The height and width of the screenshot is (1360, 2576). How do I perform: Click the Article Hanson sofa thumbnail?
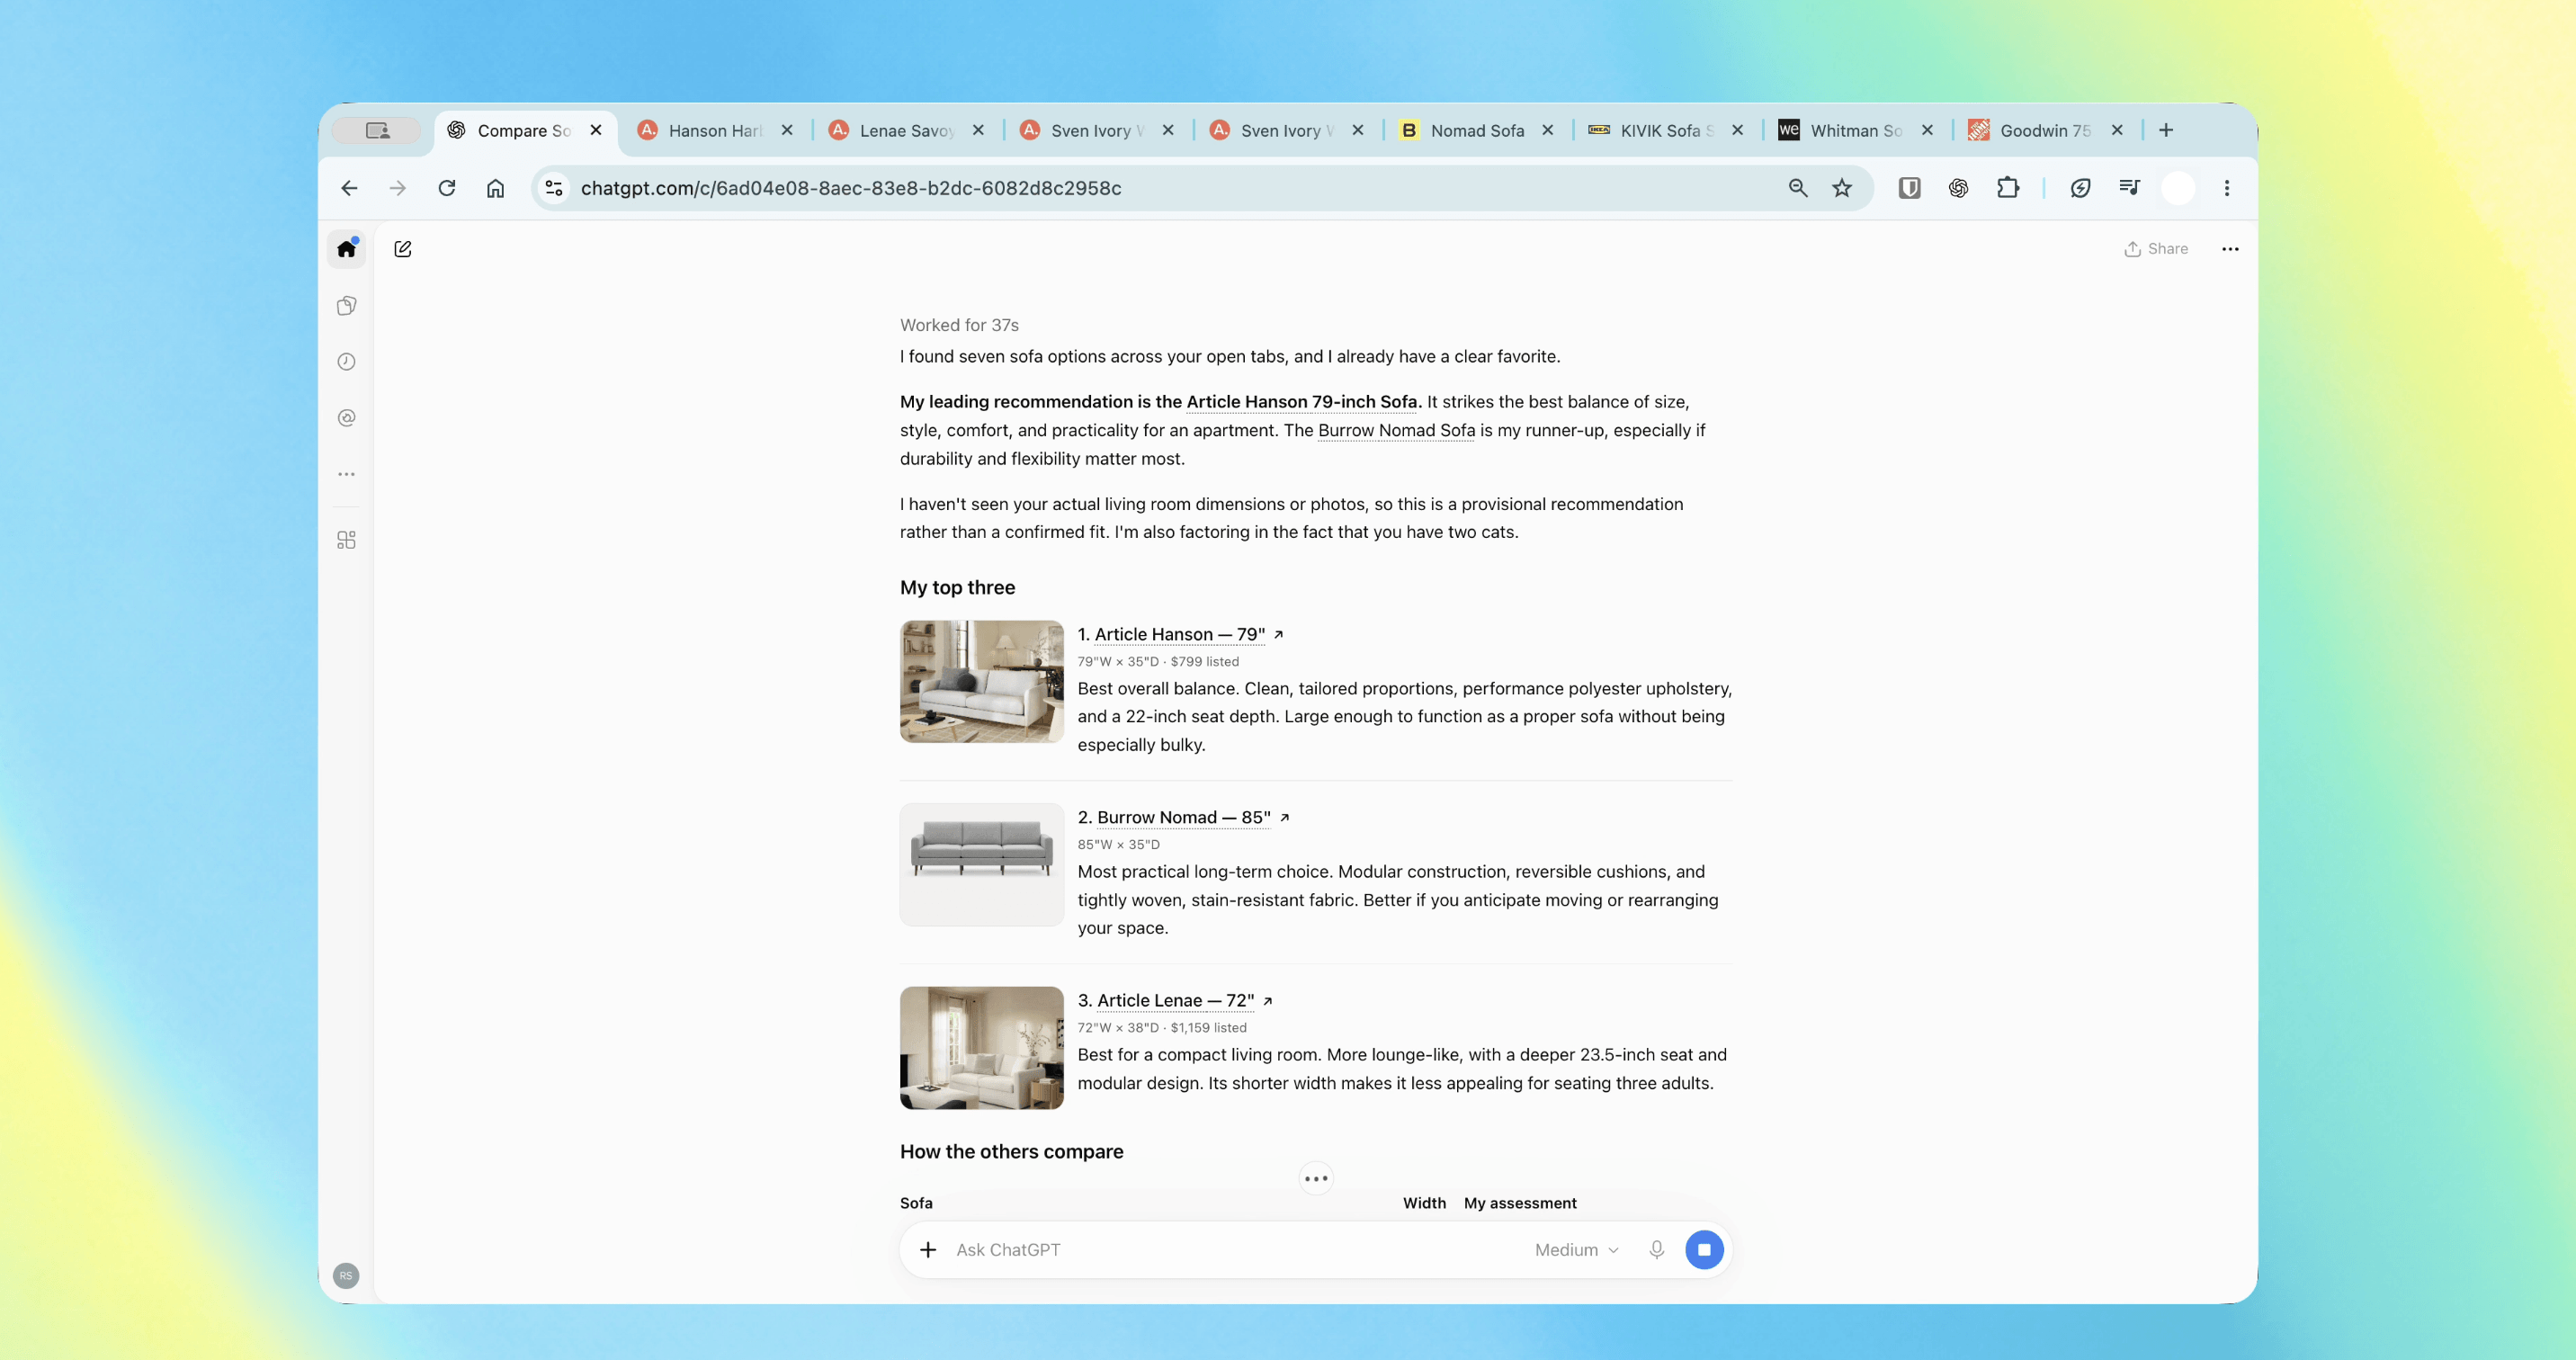(x=981, y=681)
